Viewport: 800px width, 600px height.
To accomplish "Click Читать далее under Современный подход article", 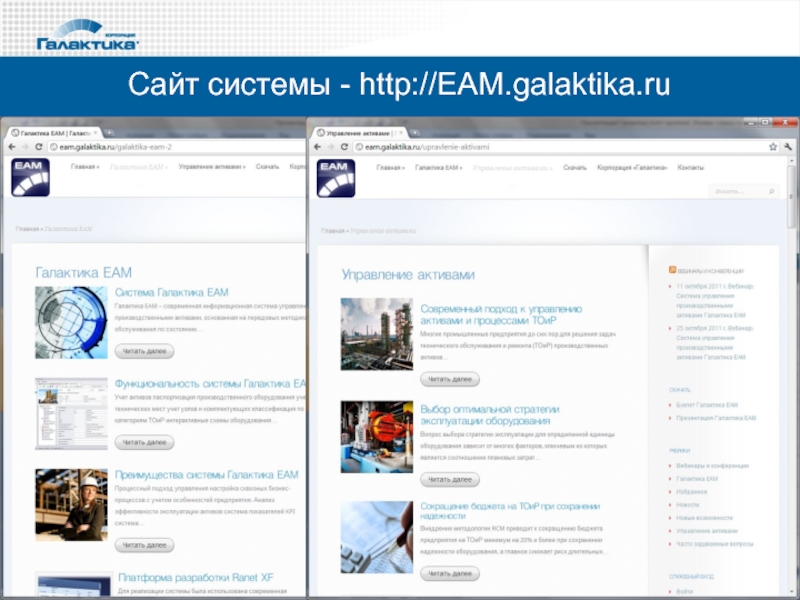I will click(x=450, y=379).
